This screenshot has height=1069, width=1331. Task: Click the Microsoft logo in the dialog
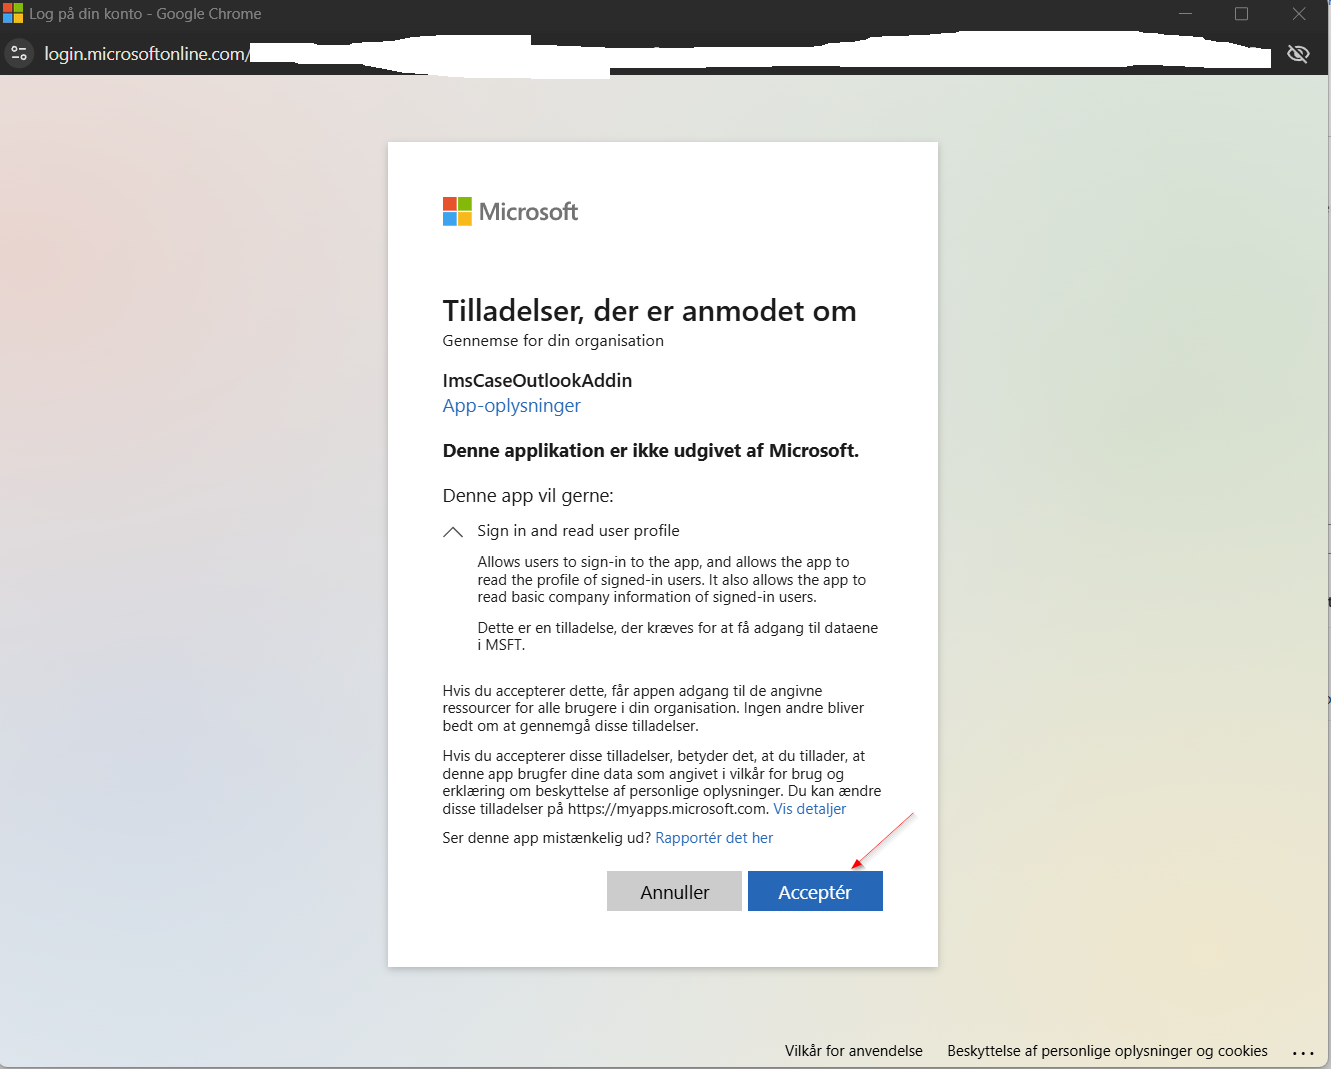(510, 211)
